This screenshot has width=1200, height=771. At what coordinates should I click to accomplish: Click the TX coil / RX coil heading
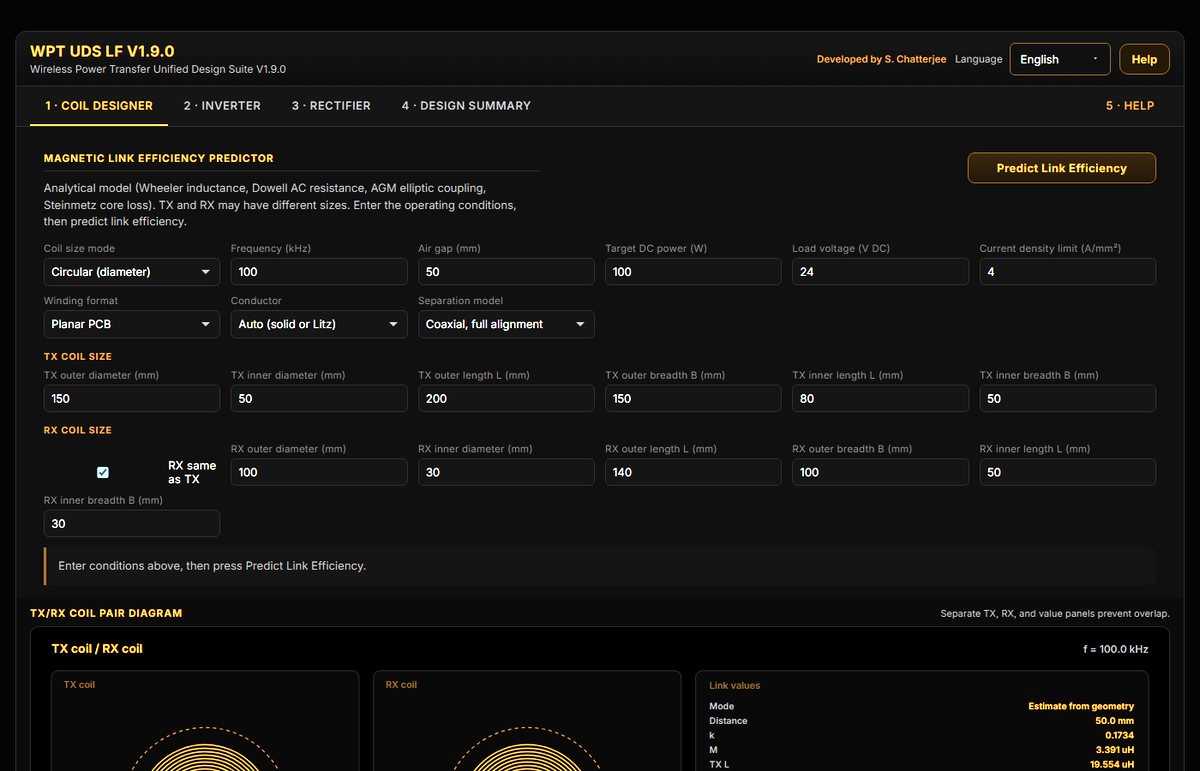(97, 649)
